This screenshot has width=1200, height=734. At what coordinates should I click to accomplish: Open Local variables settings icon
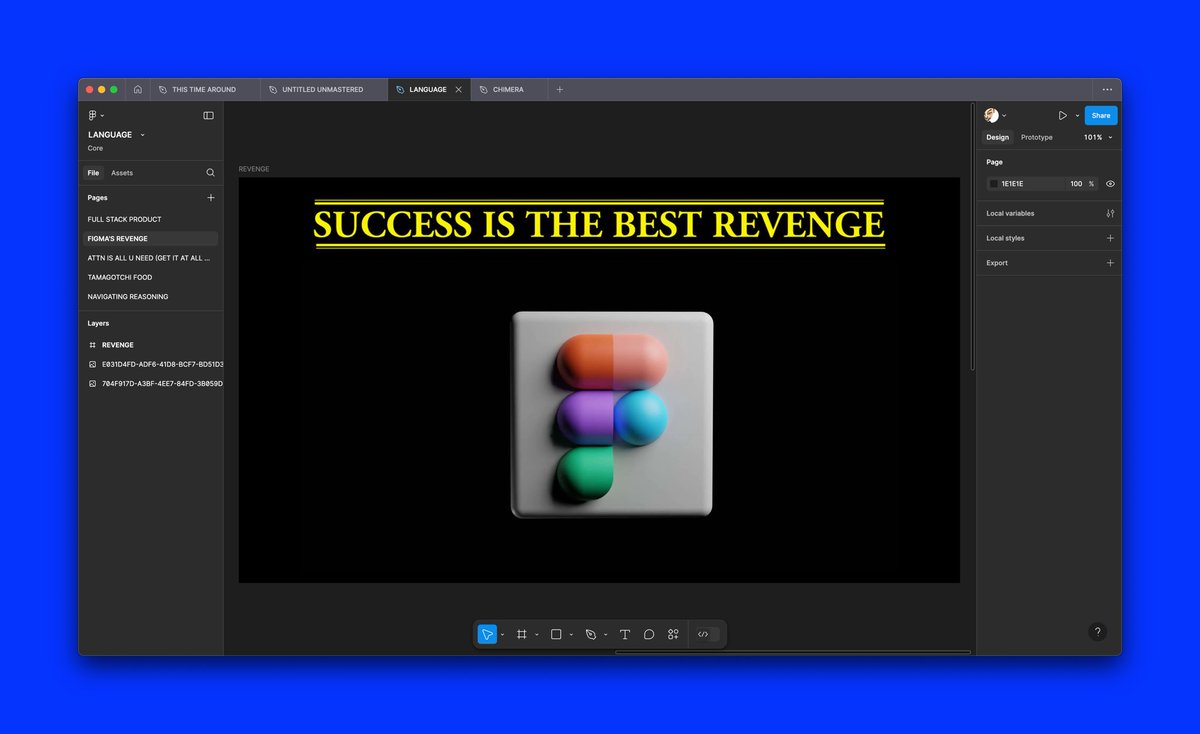click(x=1110, y=213)
